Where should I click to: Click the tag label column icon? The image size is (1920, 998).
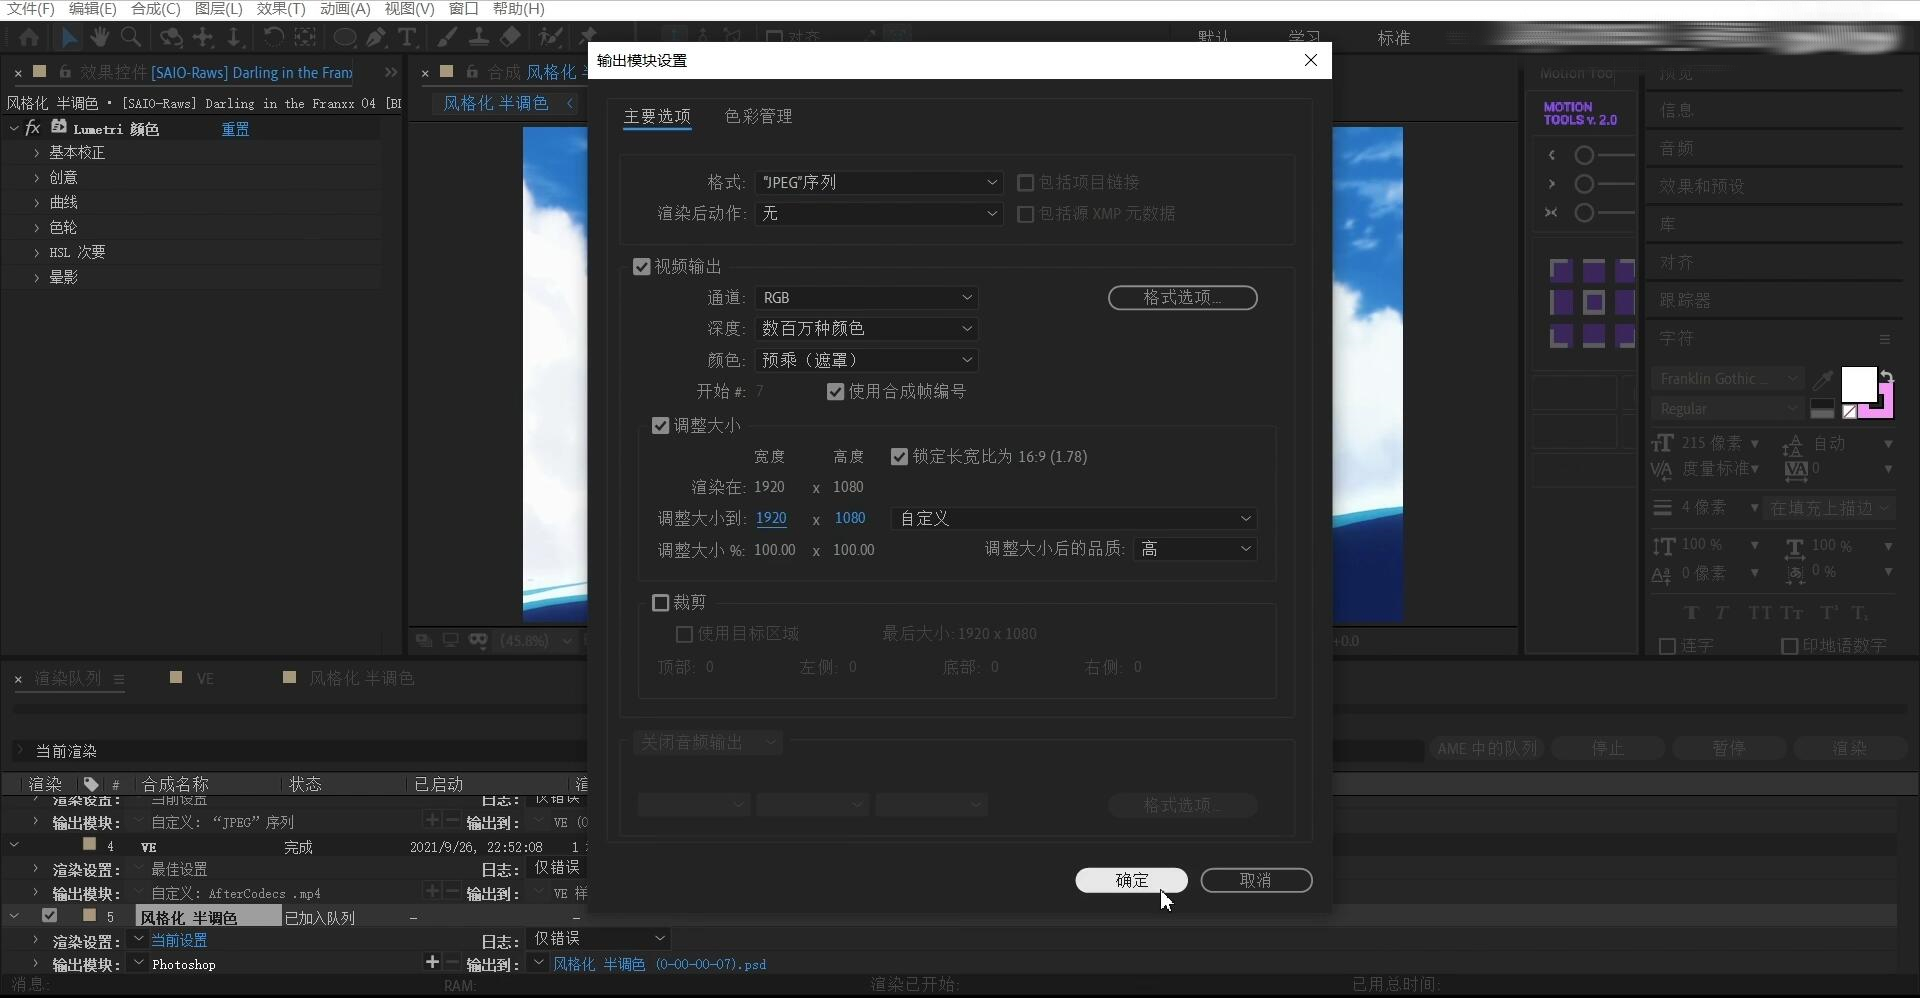[x=91, y=784]
